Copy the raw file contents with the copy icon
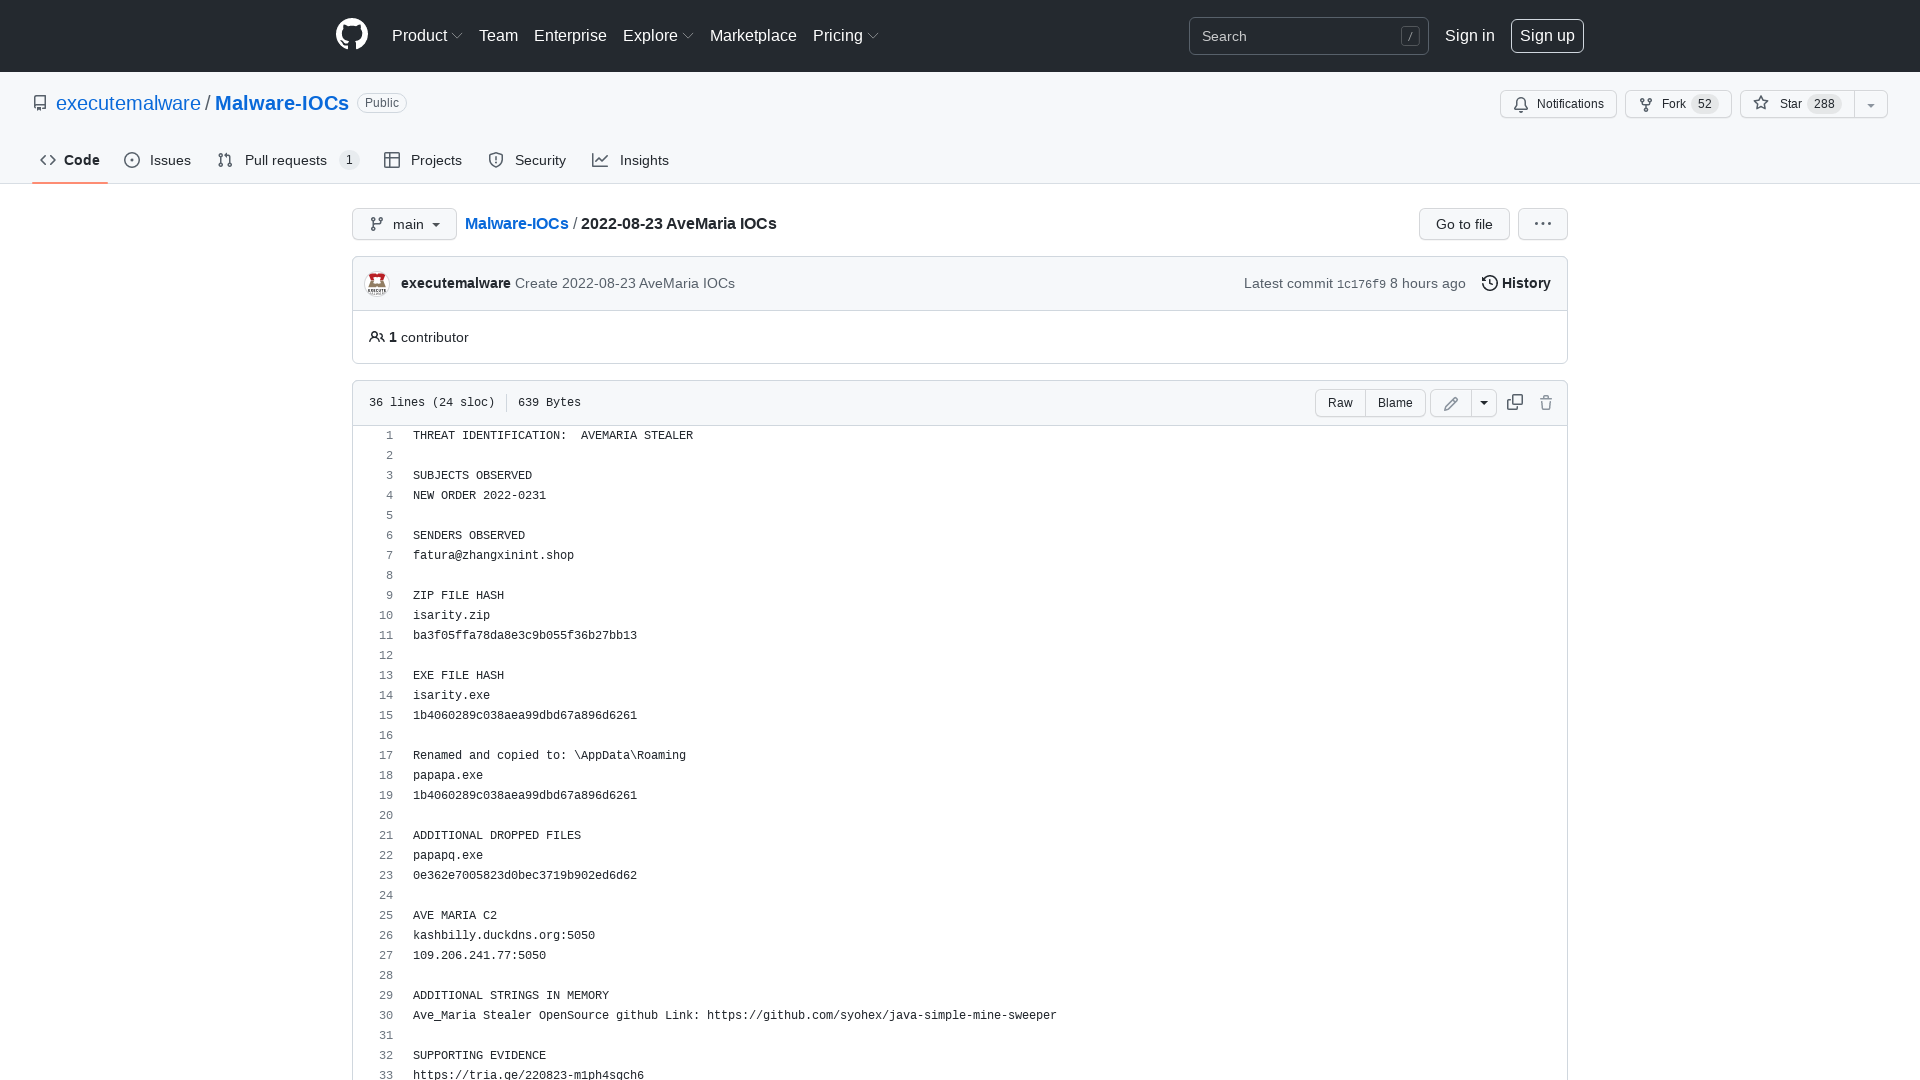The width and height of the screenshot is (1920, 1080). click(1513, 402)
